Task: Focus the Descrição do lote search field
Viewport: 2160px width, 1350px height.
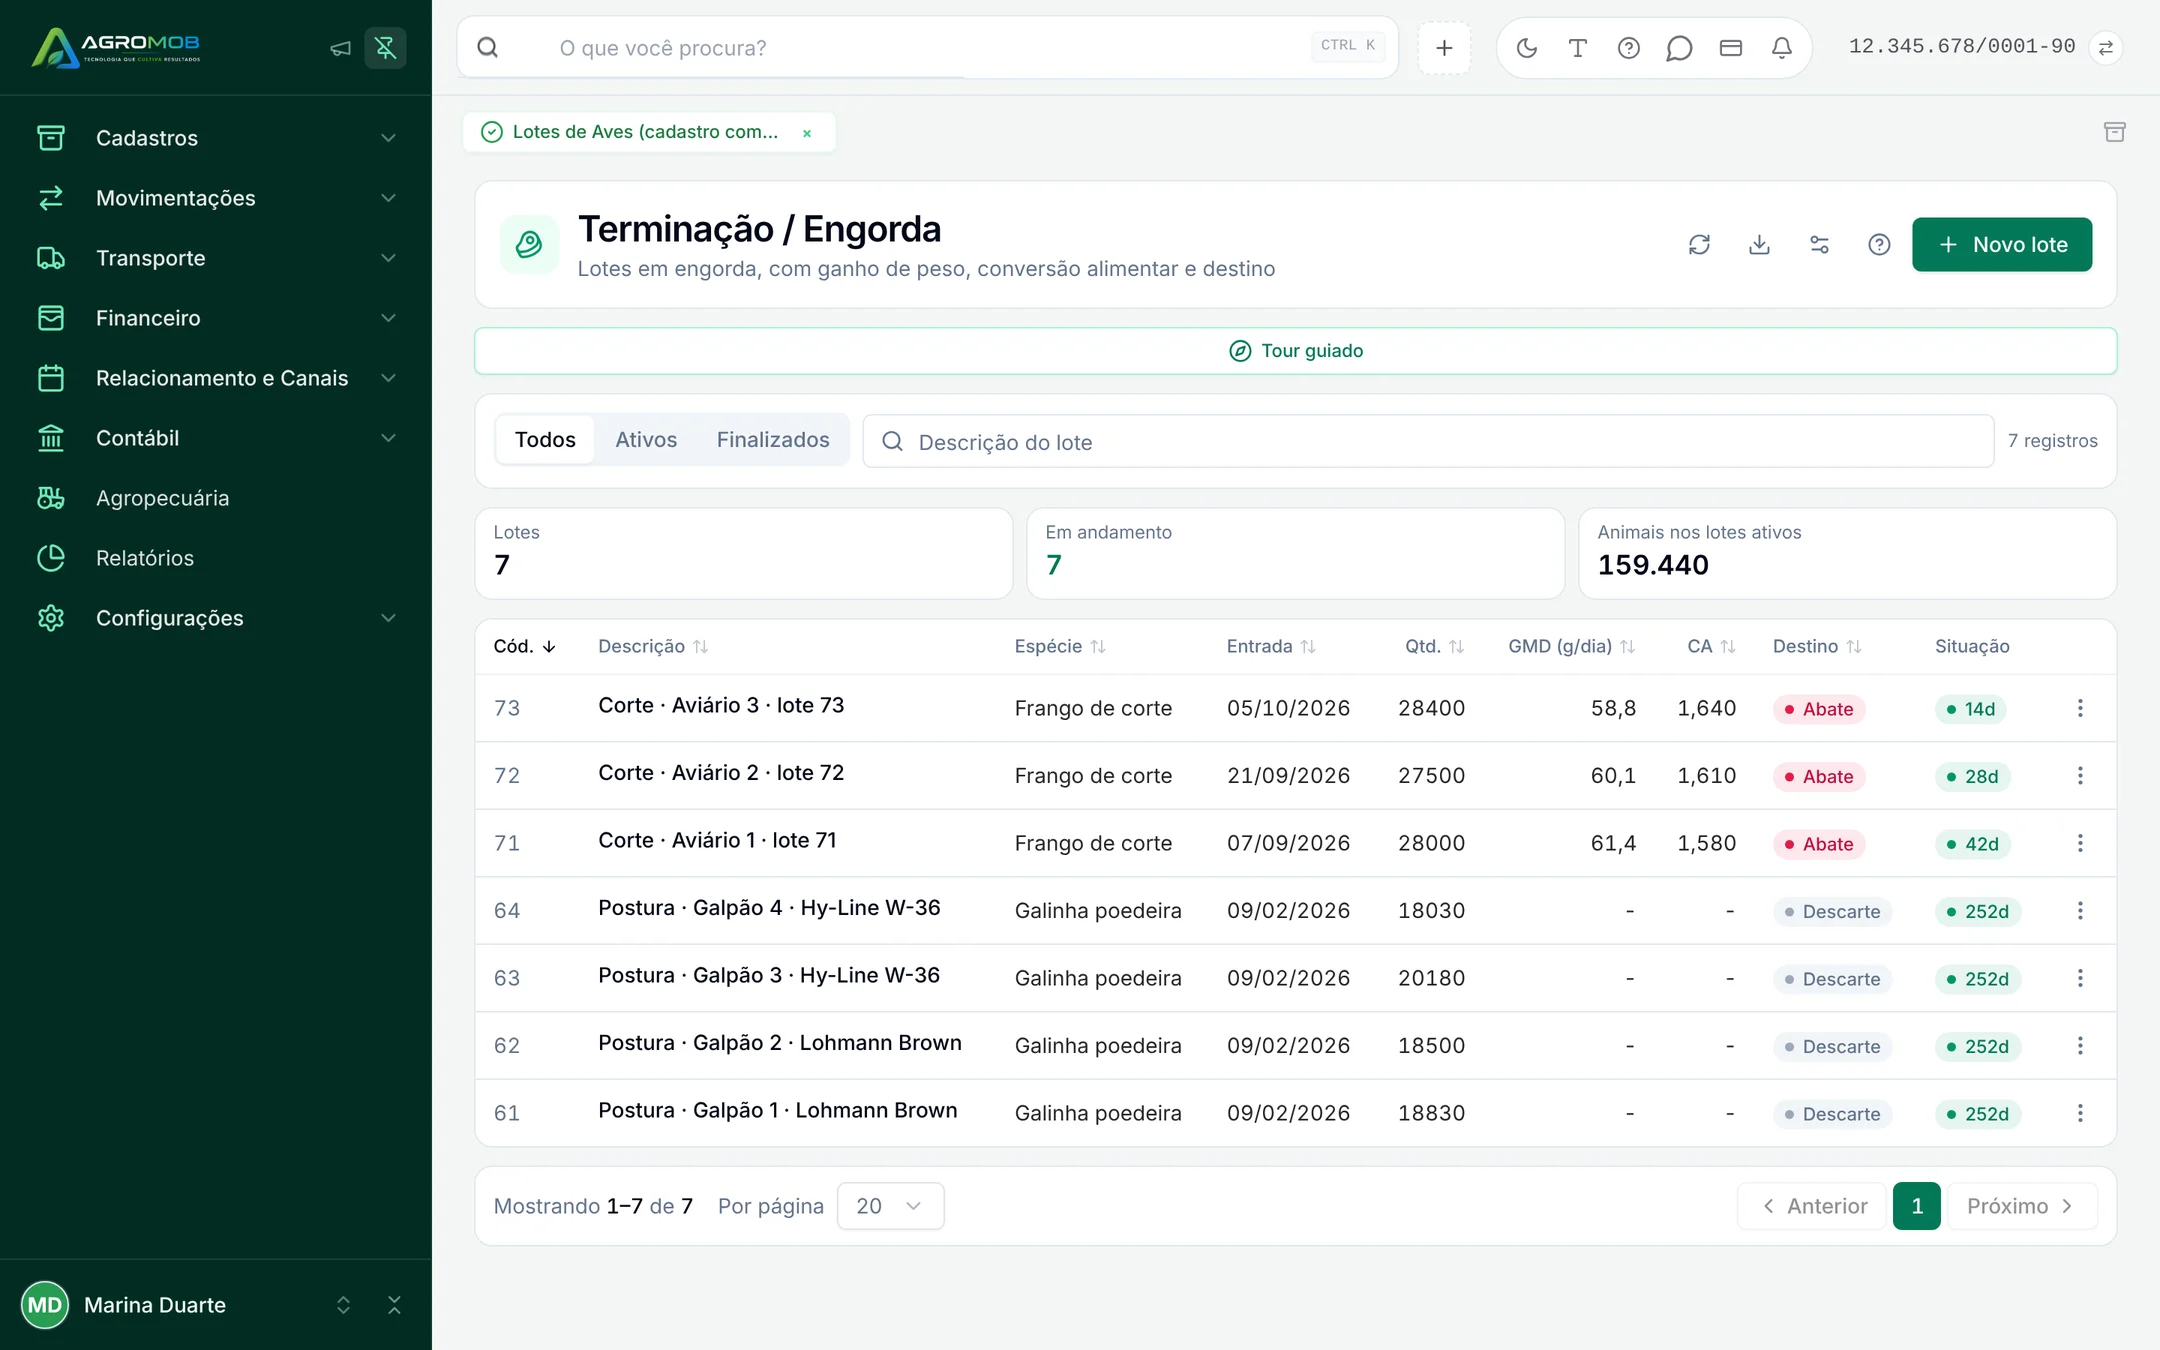Action: tap(1428, 441)
